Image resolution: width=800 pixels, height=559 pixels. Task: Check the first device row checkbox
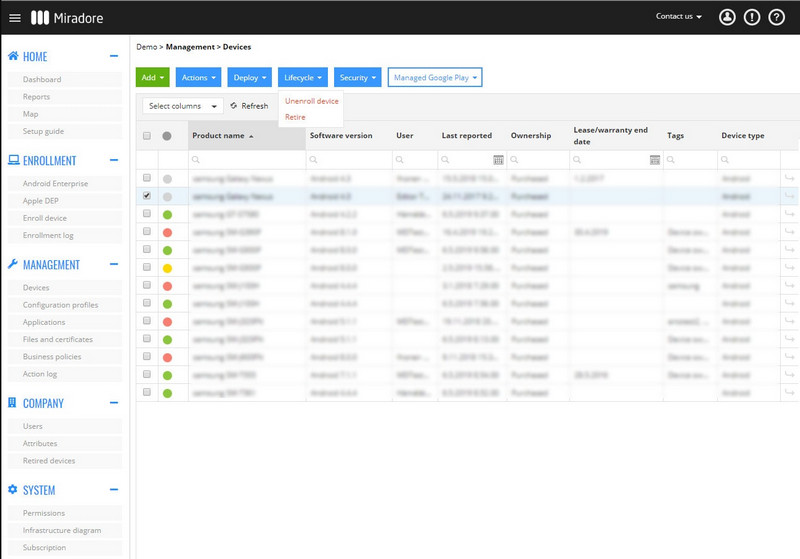147,178
